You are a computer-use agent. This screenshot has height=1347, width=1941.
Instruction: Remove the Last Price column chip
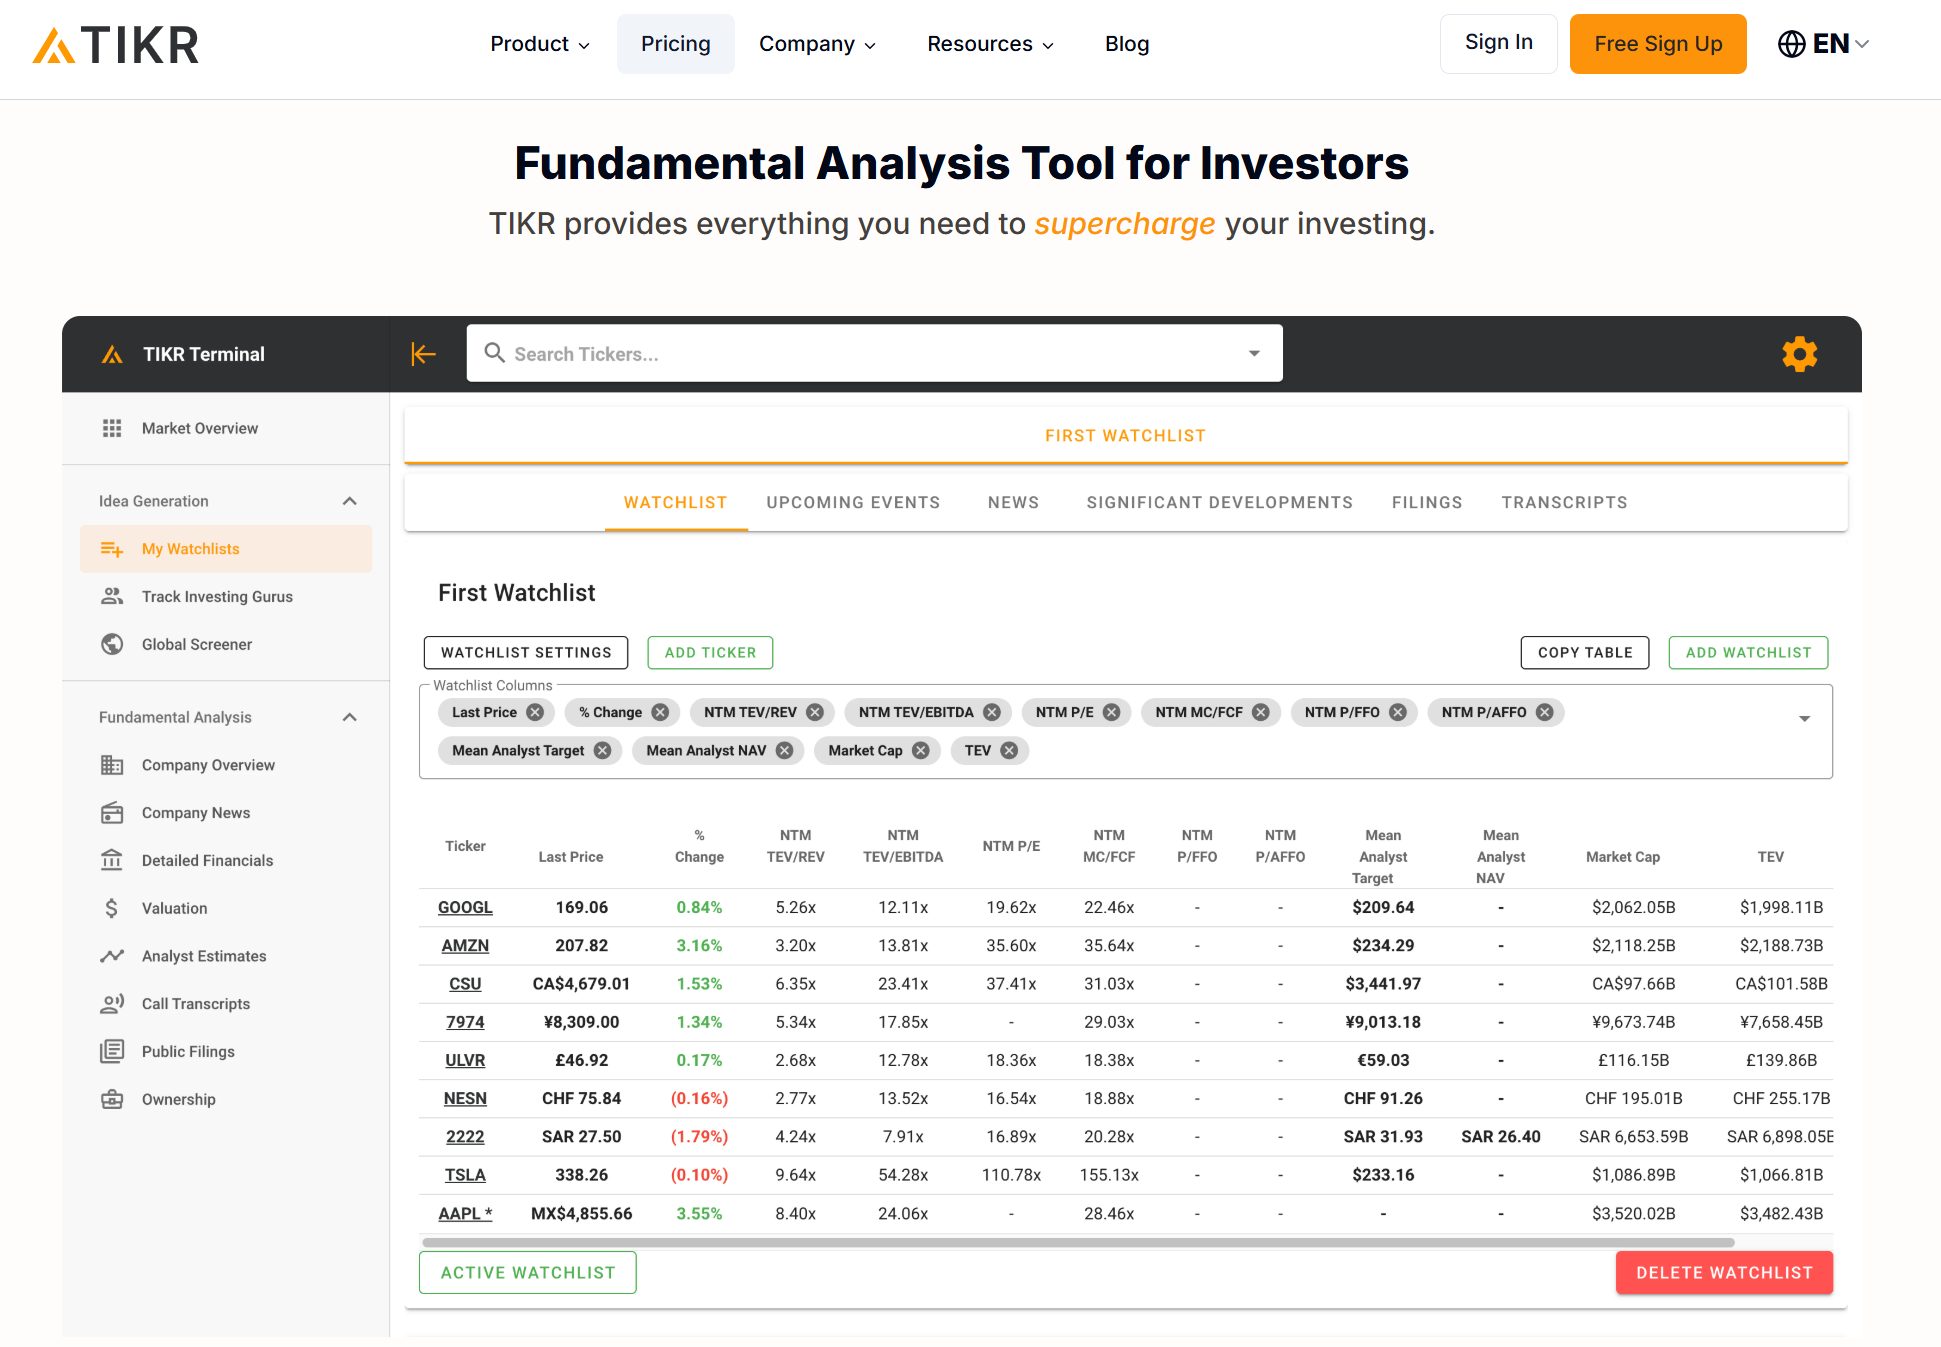[x=536, y=712]
